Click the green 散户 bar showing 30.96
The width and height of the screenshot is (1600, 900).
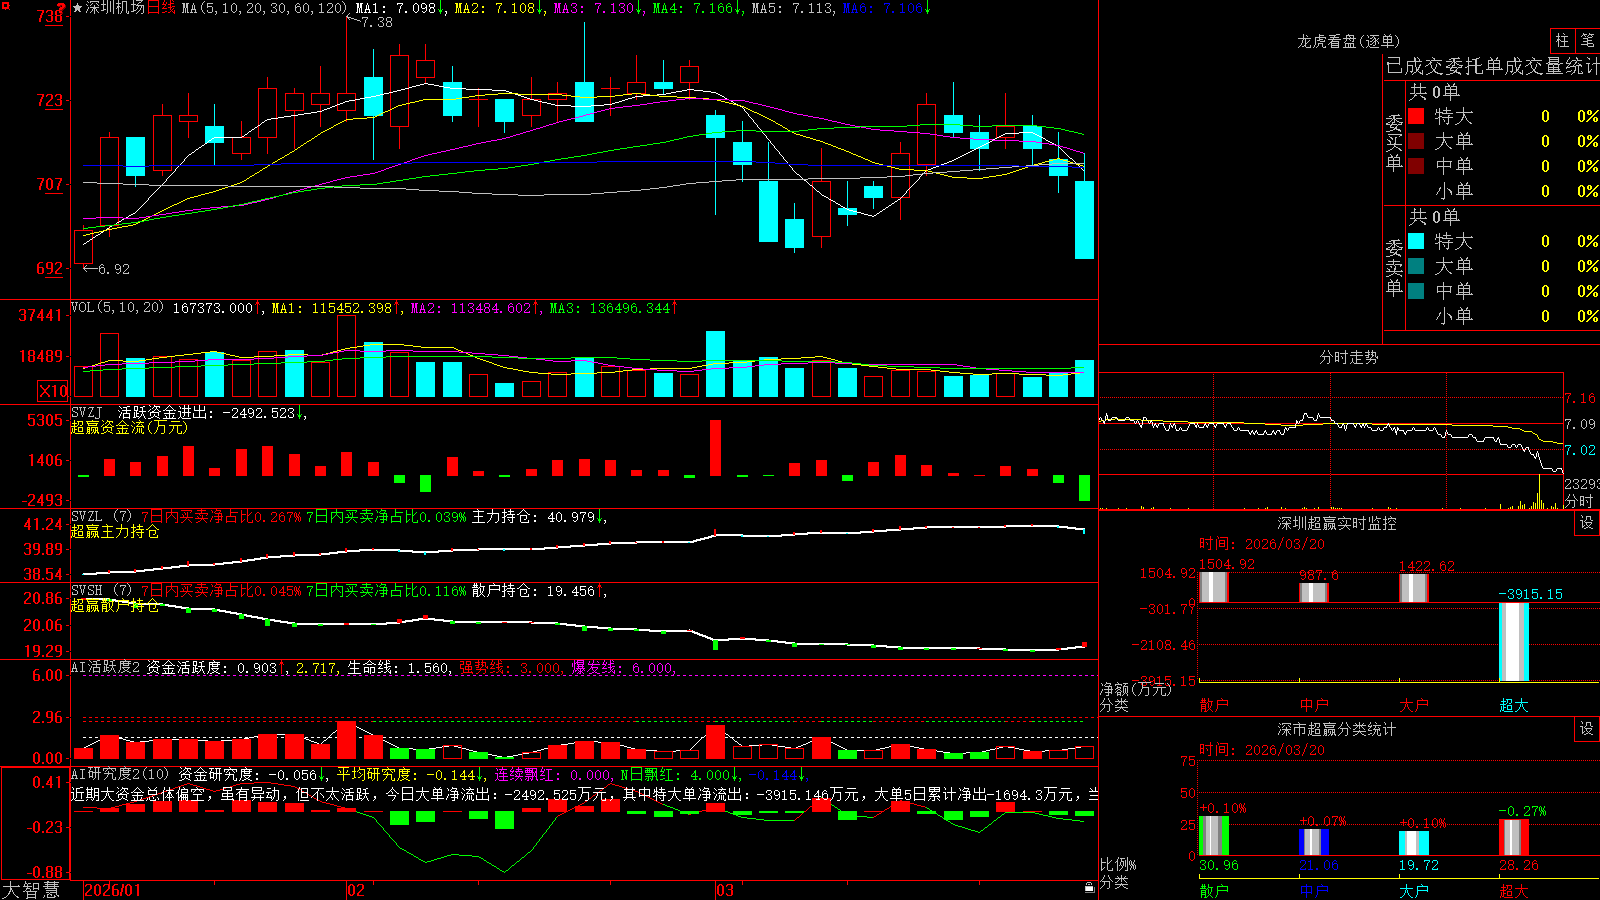[x=1214, y=836]
